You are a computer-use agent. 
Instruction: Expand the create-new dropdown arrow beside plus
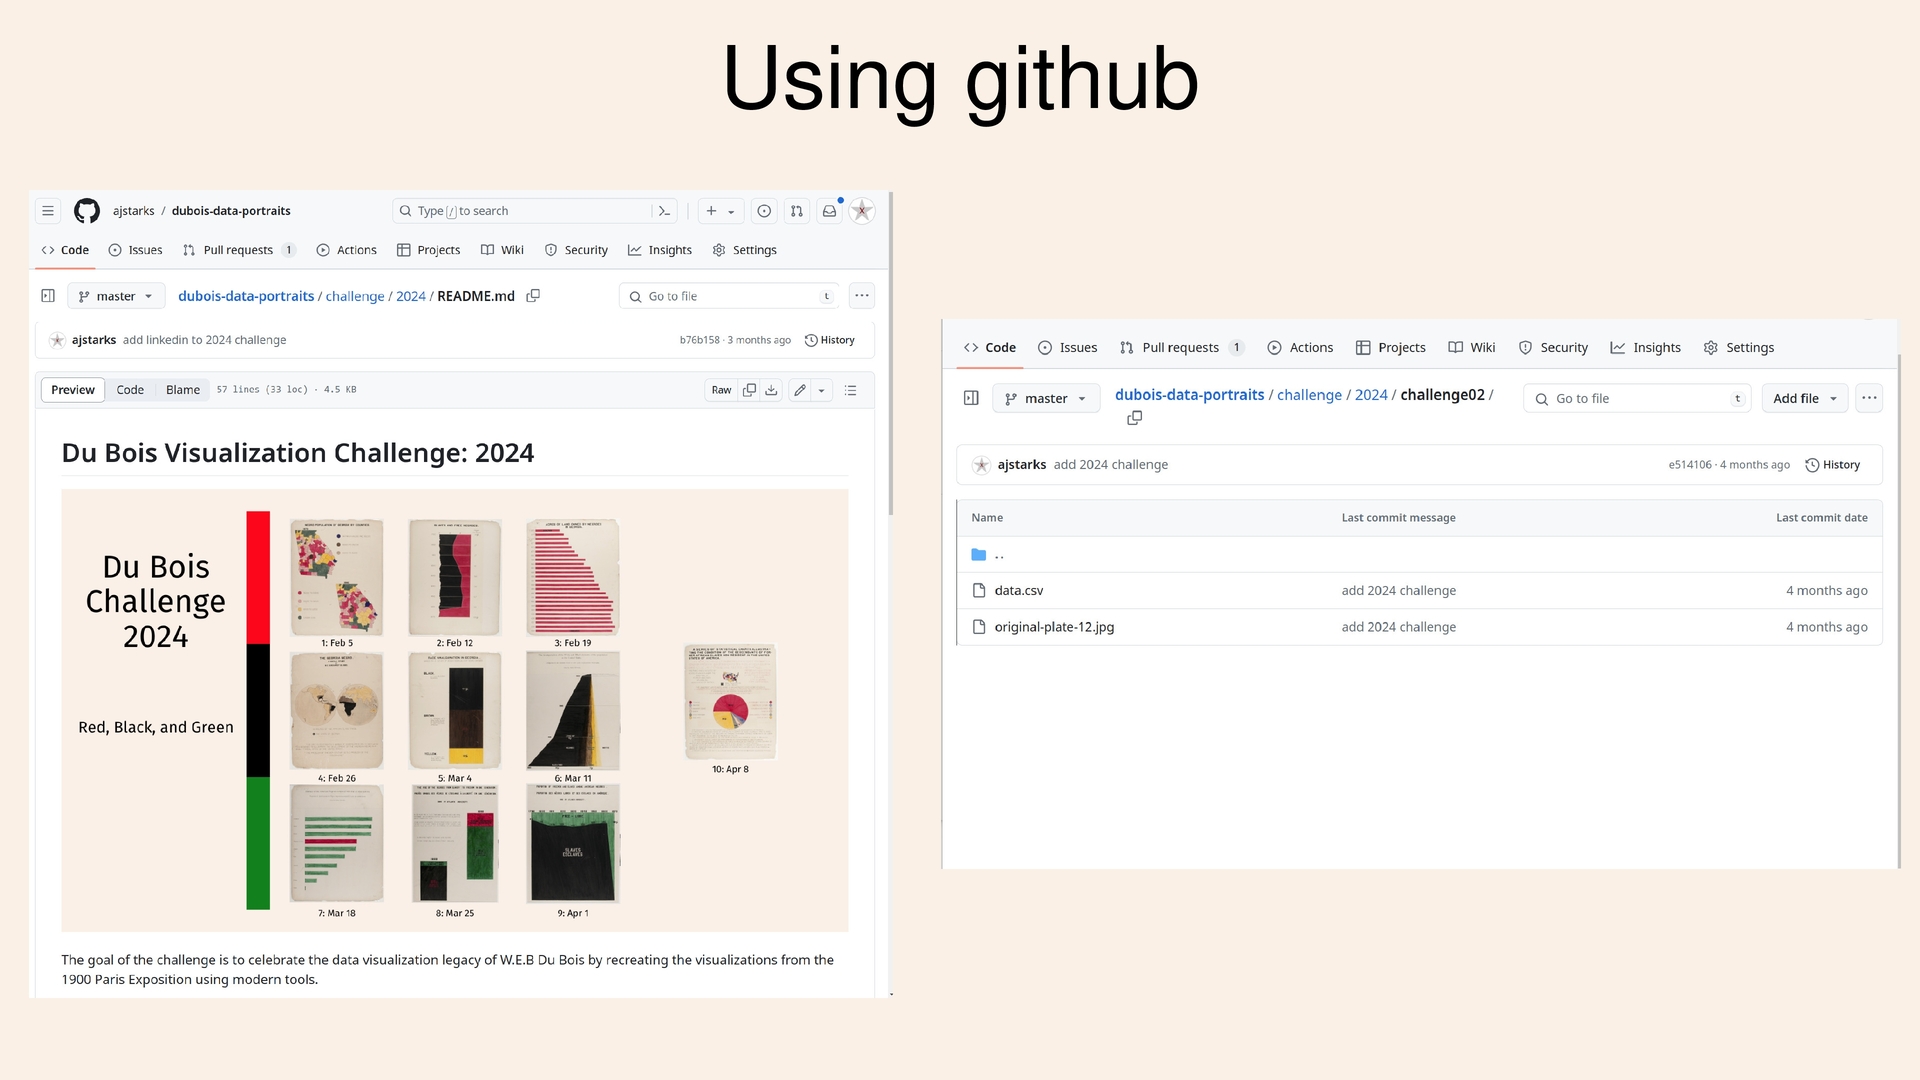pyautogui.click(x=731, y=212)
